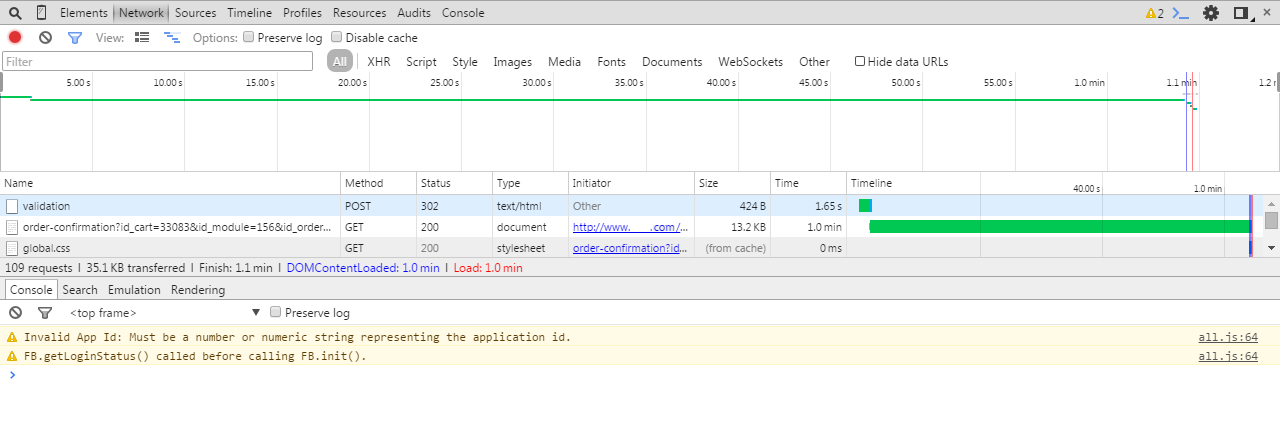The image size is (1280, 424).
Task: Filter requests by WebSockets
Action: pyautogui.click(x=751, y=61)
